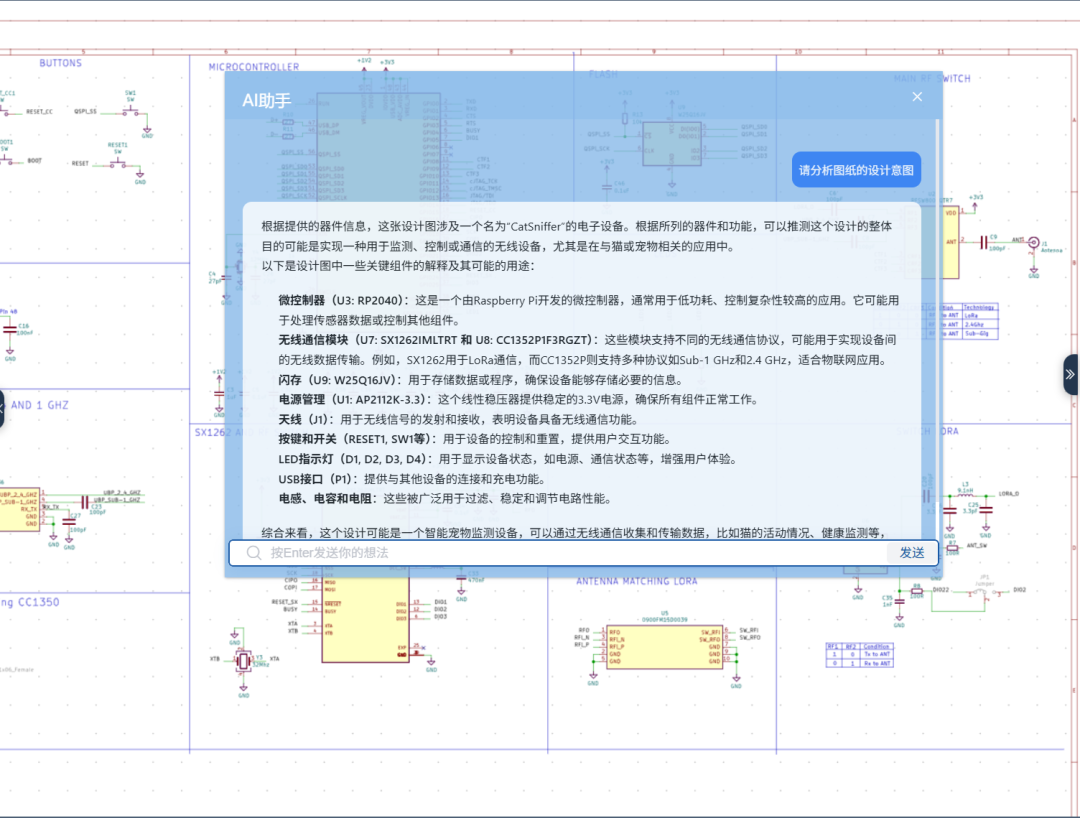Click the LED指示灯 (D1, D2, D3, D4) heading
Screen dimensions: 1080x818
pos(355,459)
